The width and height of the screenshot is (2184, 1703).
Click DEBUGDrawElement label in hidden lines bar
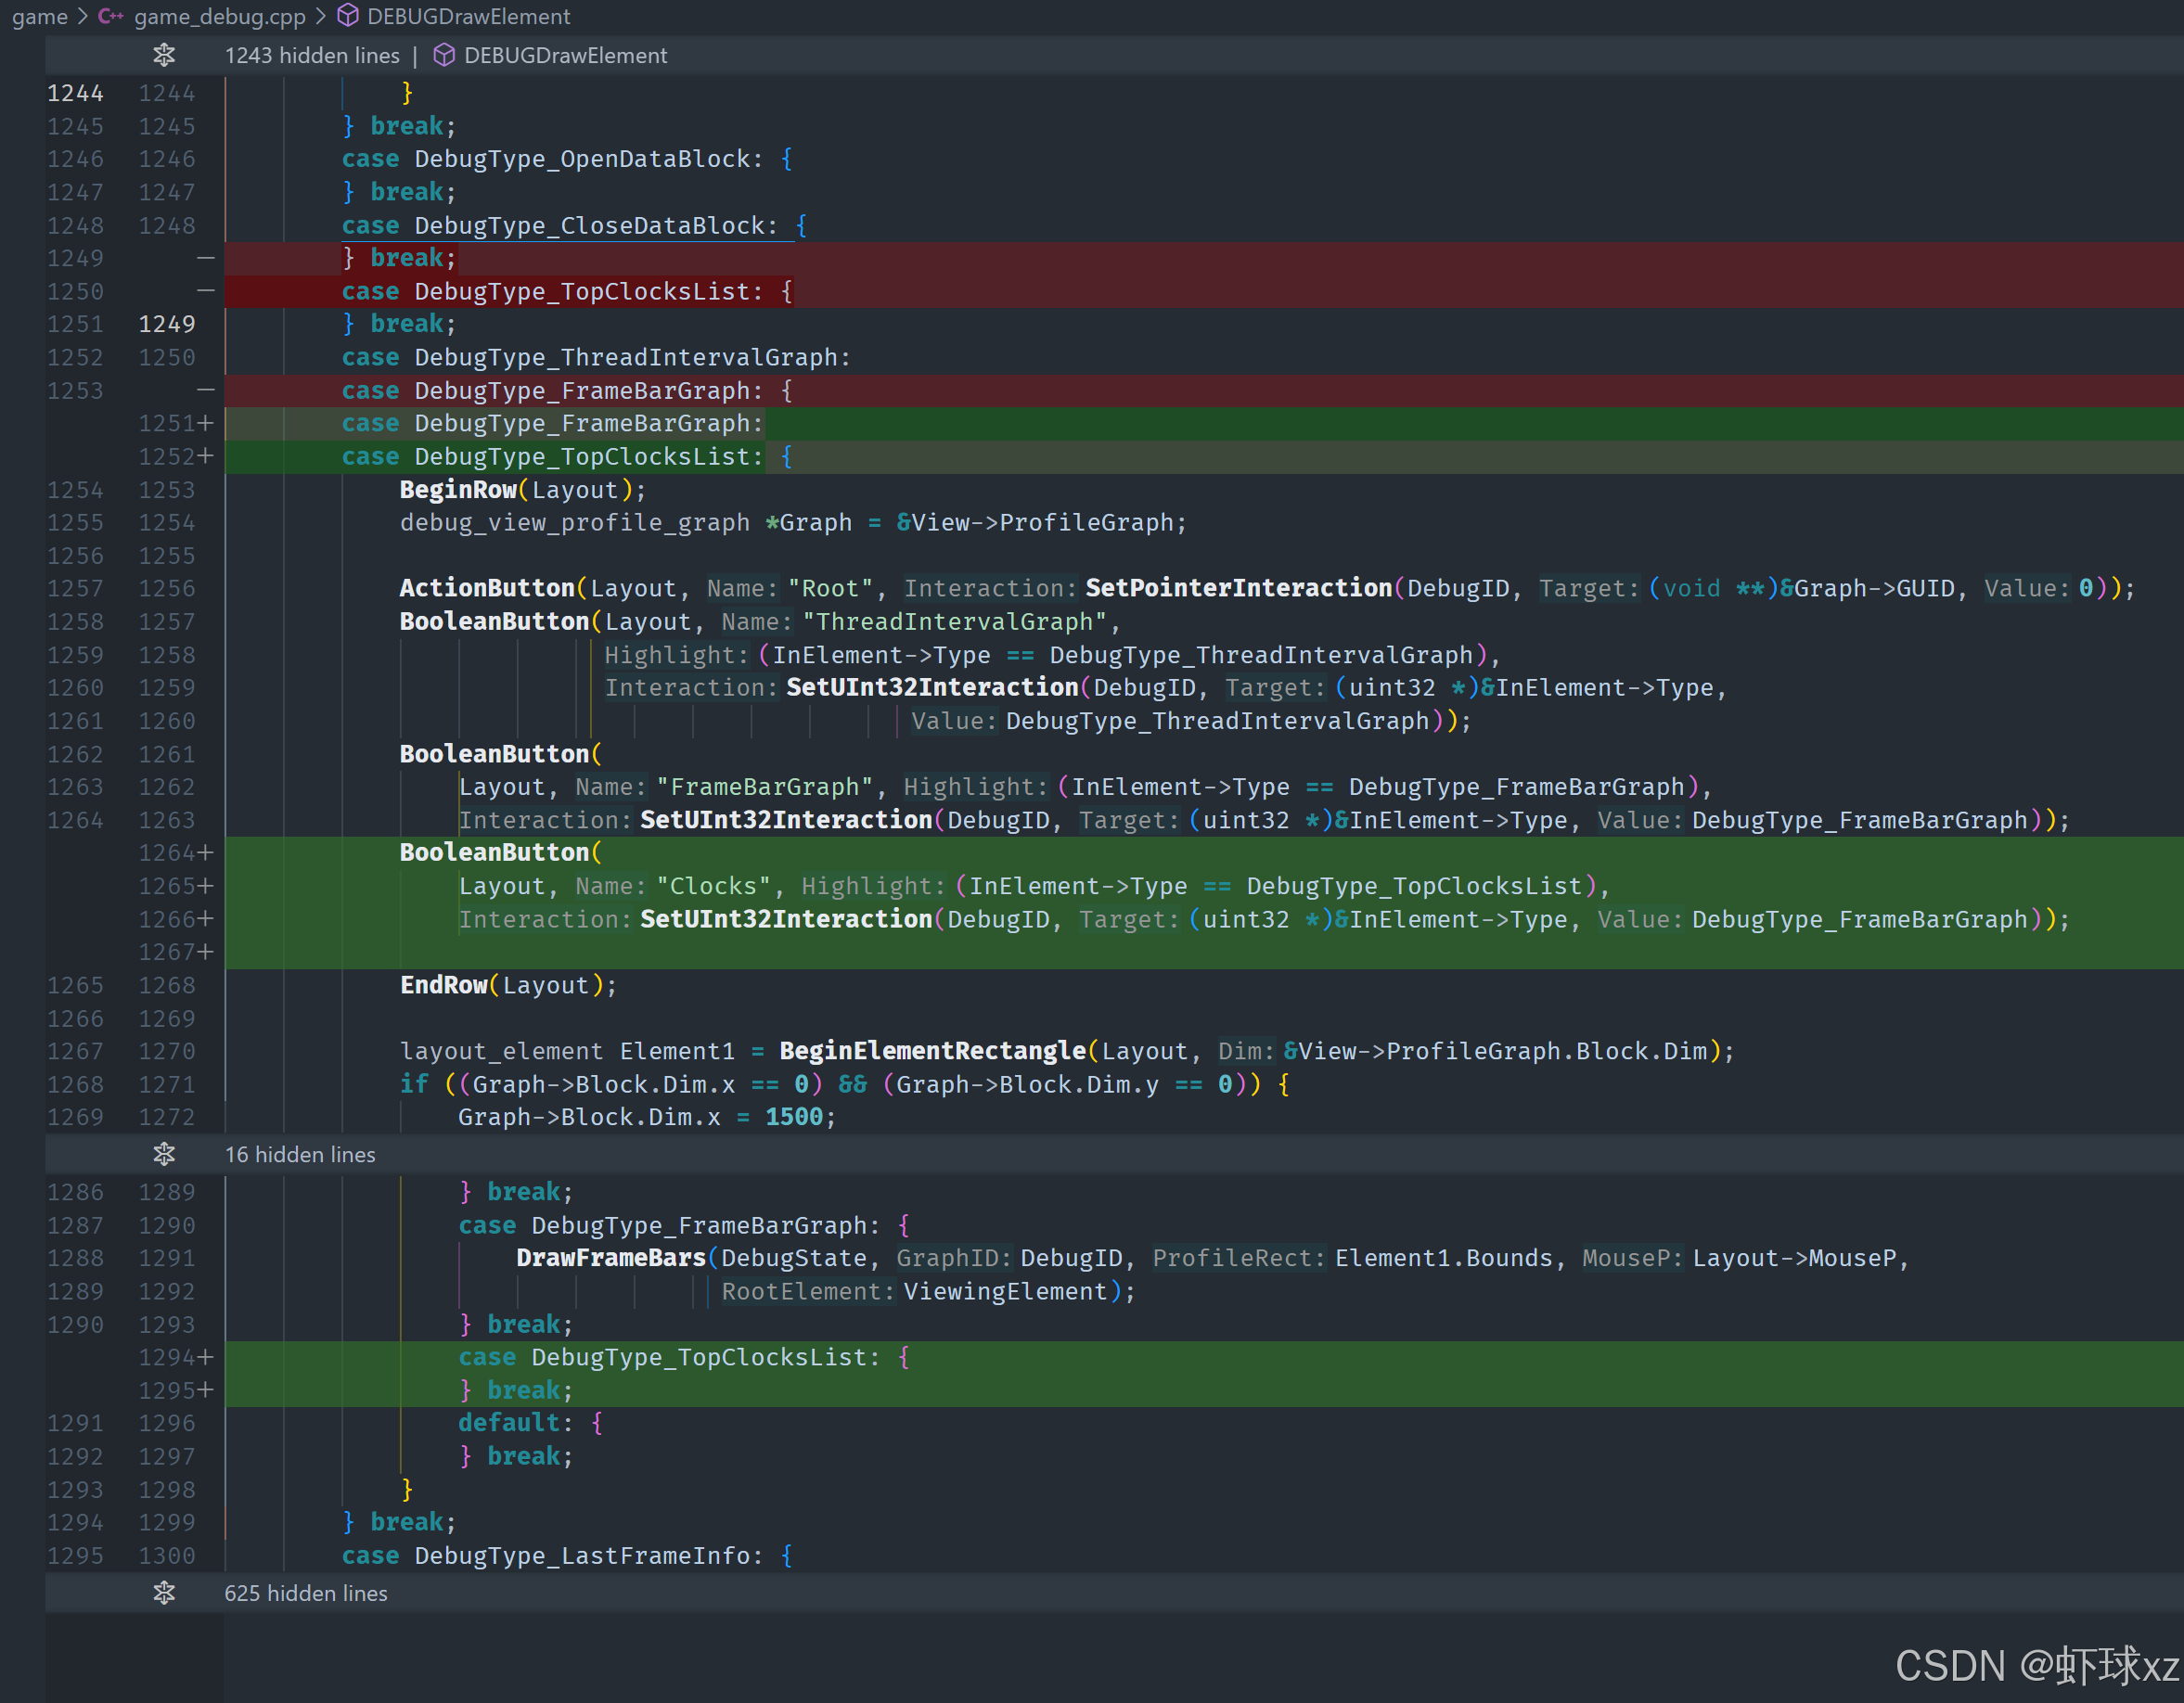pos(565,55)
